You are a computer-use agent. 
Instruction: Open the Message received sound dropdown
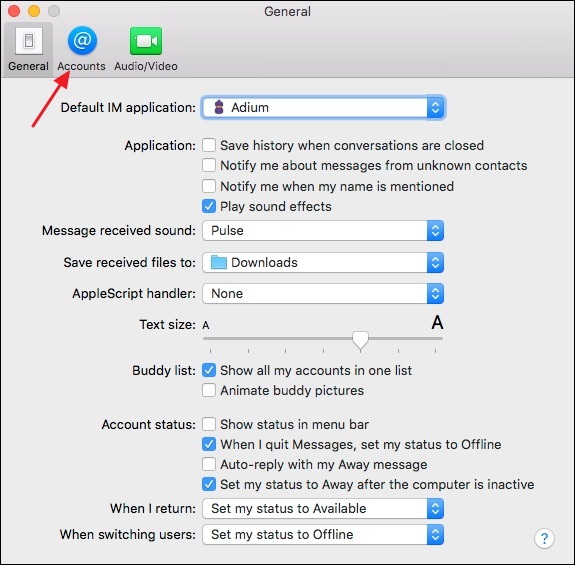[323, 231]
